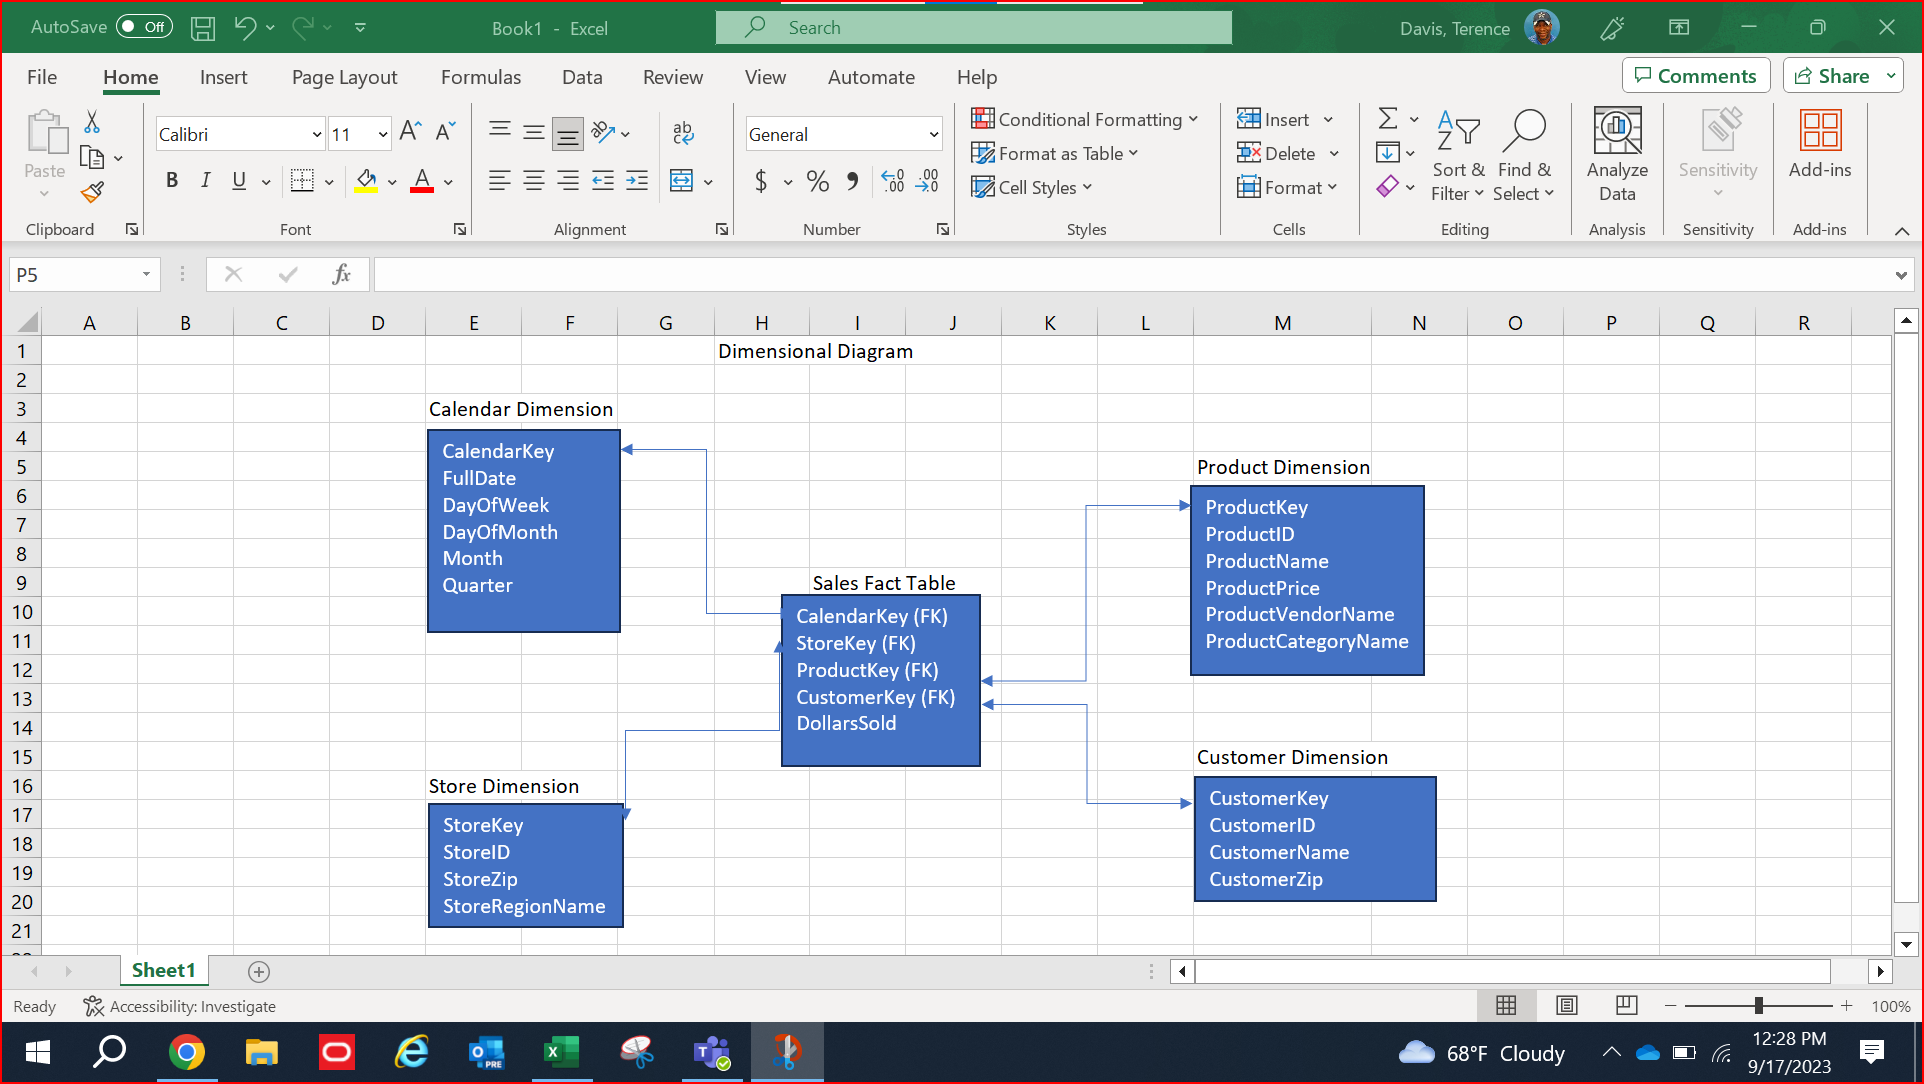
Task: Click the Wrap Text icon
Action: [x=683, y=132]
